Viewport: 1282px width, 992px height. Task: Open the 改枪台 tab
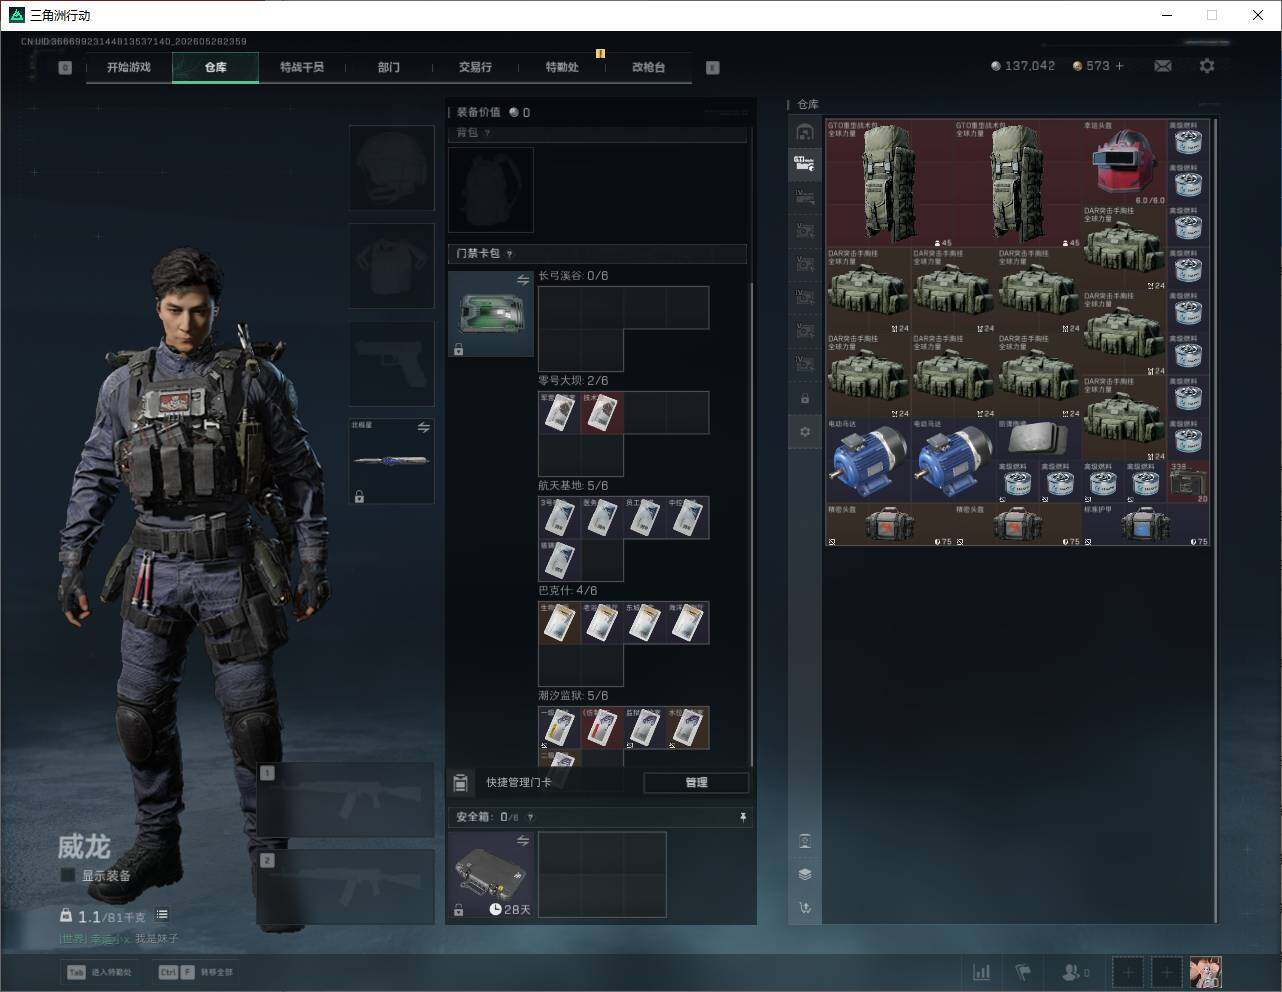tap(648, 67)
